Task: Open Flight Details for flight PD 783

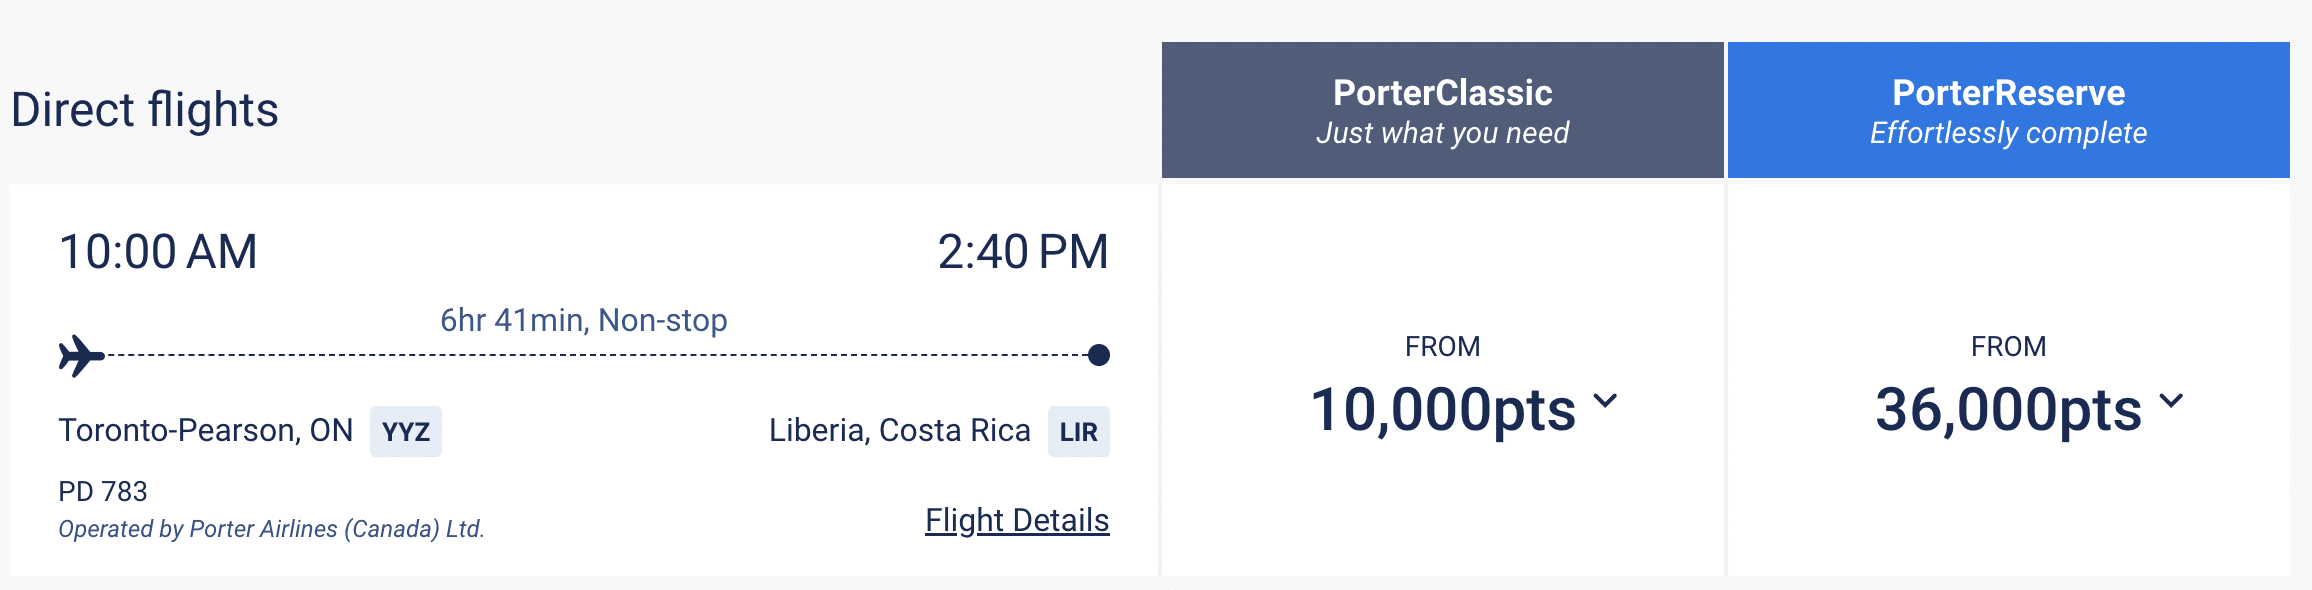Action: 1016,521
